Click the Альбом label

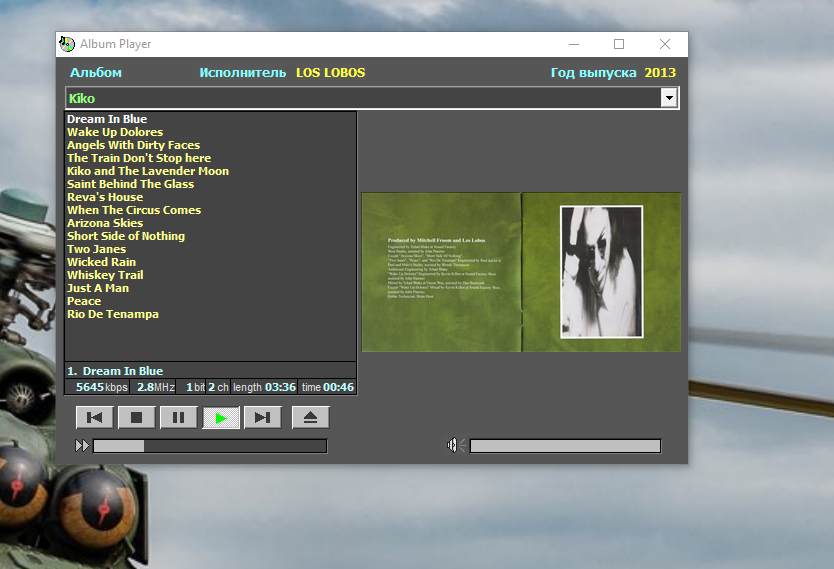96,73
